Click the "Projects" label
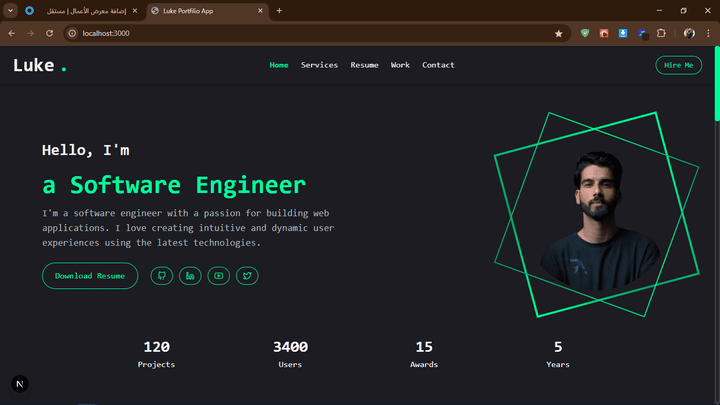 coord(156,365)
